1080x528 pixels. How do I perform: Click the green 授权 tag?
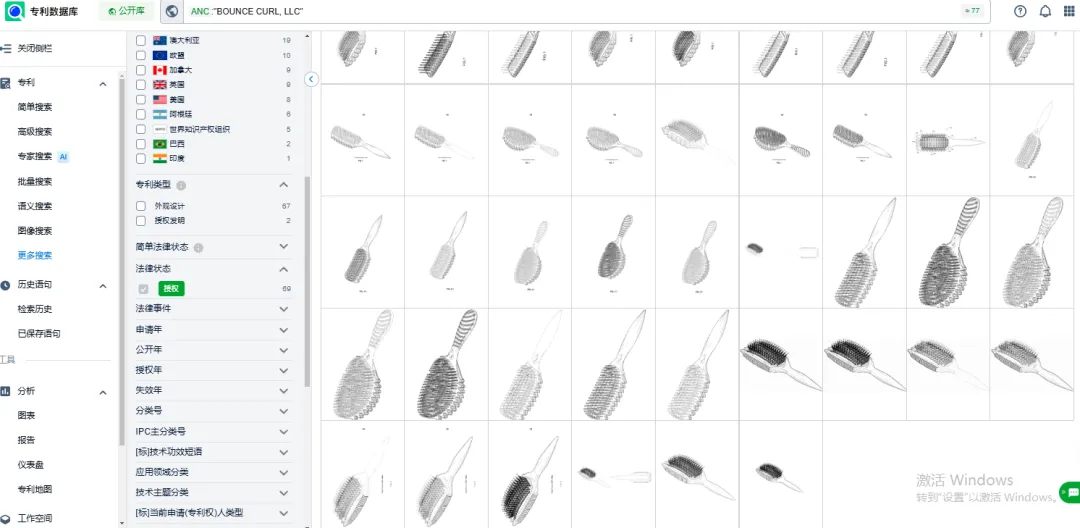point(172,289)
